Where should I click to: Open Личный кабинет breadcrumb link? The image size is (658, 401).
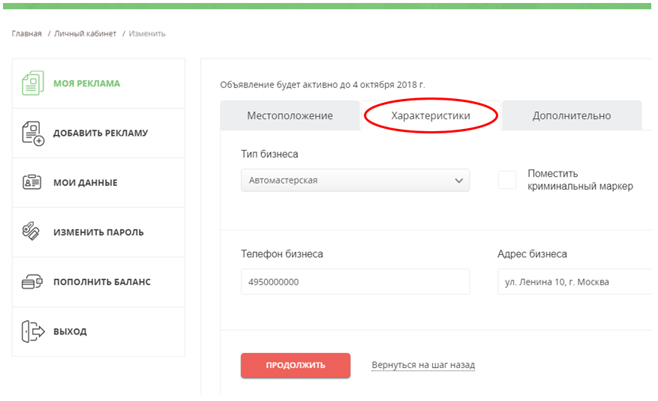pos(86,34)
